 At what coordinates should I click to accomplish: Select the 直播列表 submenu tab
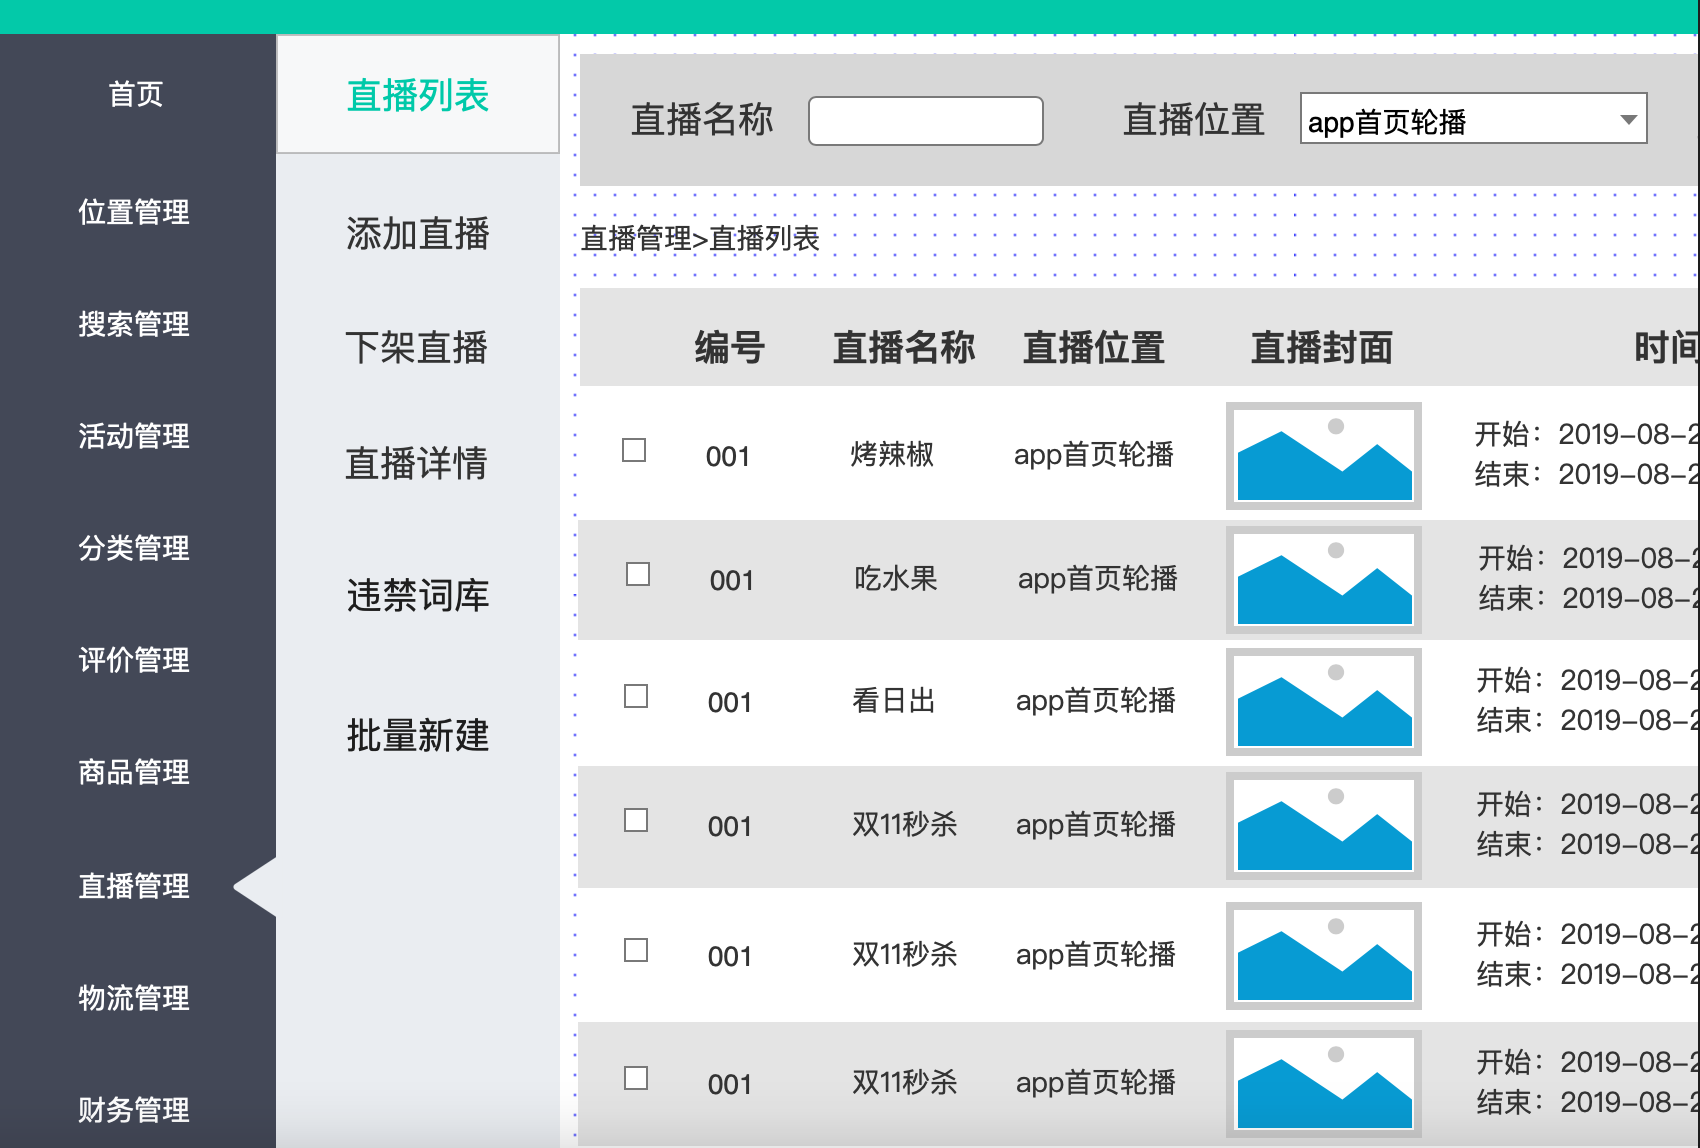(x=418, y=95)
